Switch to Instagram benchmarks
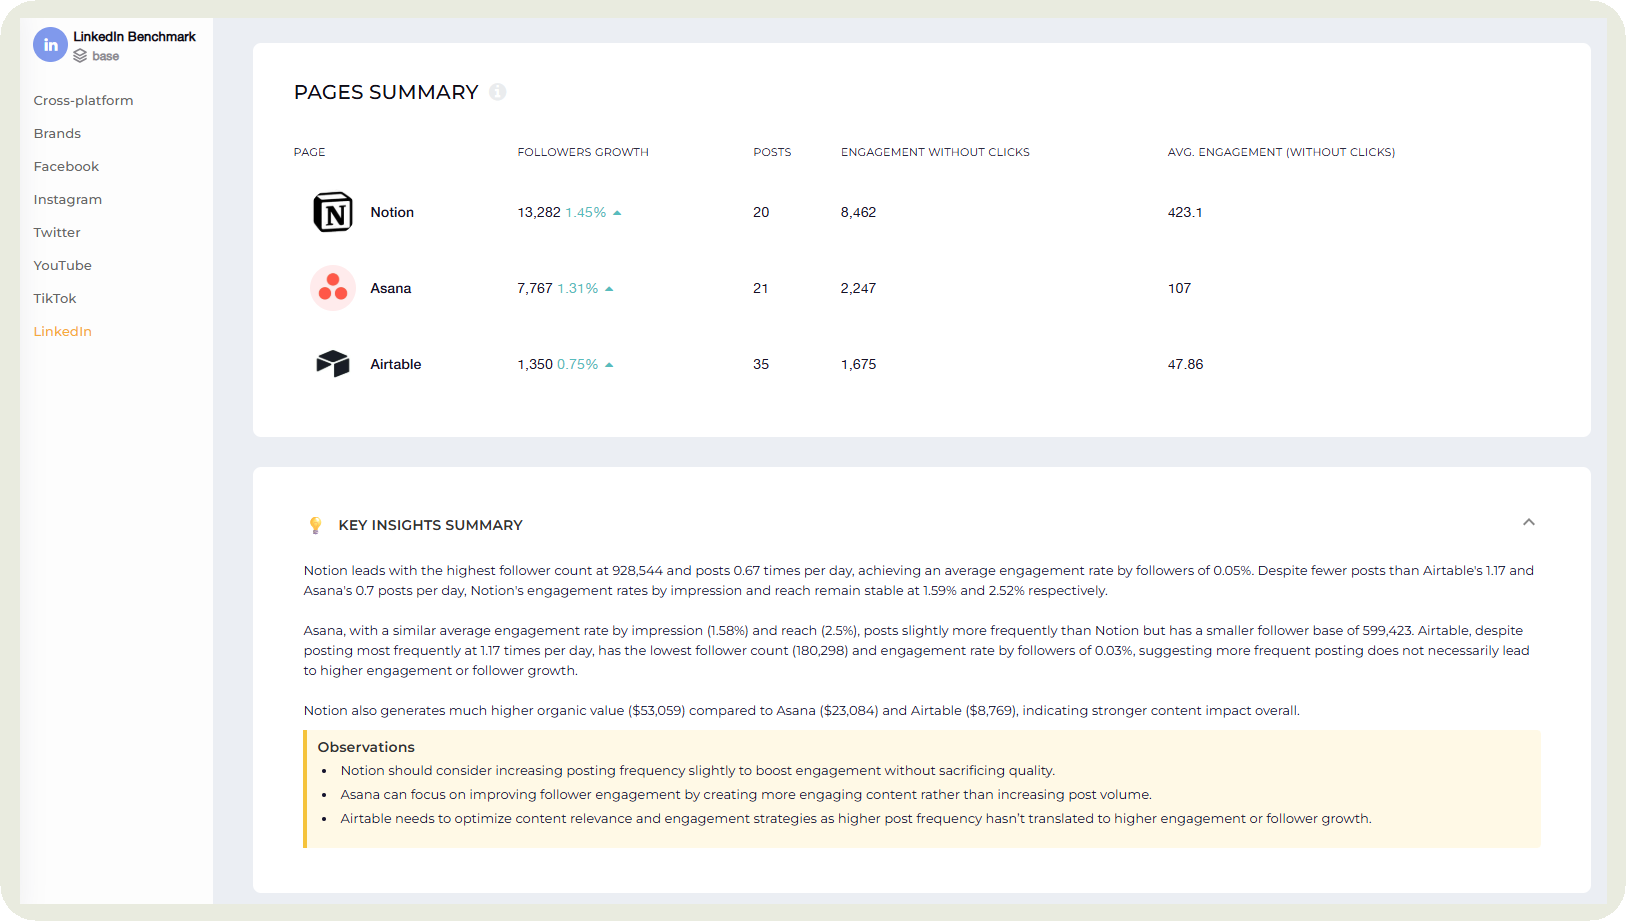This screenshot has height=921, width=1626. point(67,199)
